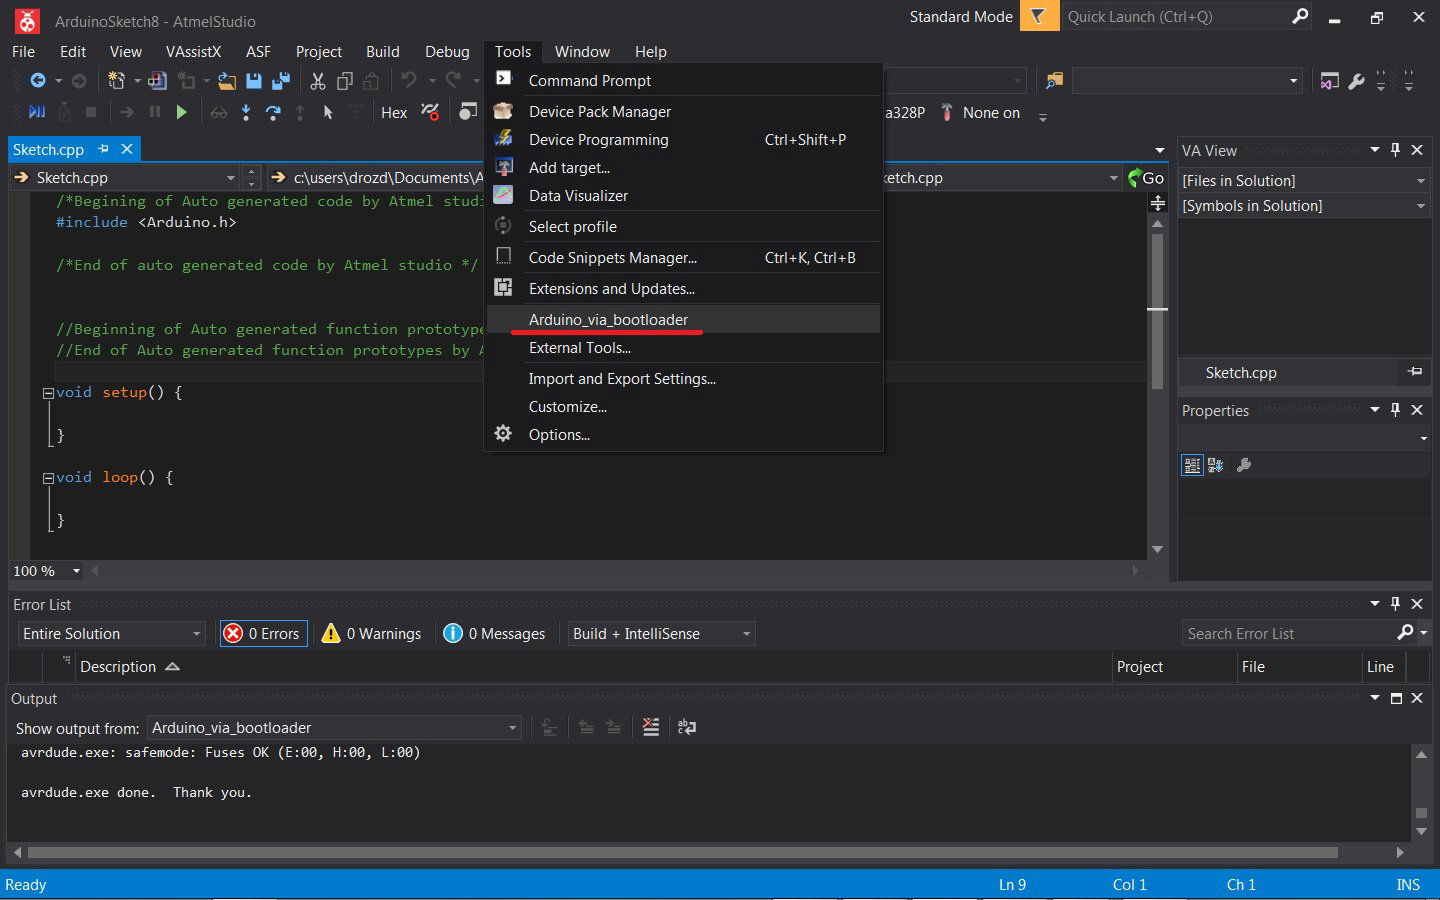Screen dimensions: 1440x900
Task: Click the Step Into icon
Action: click(x=246, y=112)
